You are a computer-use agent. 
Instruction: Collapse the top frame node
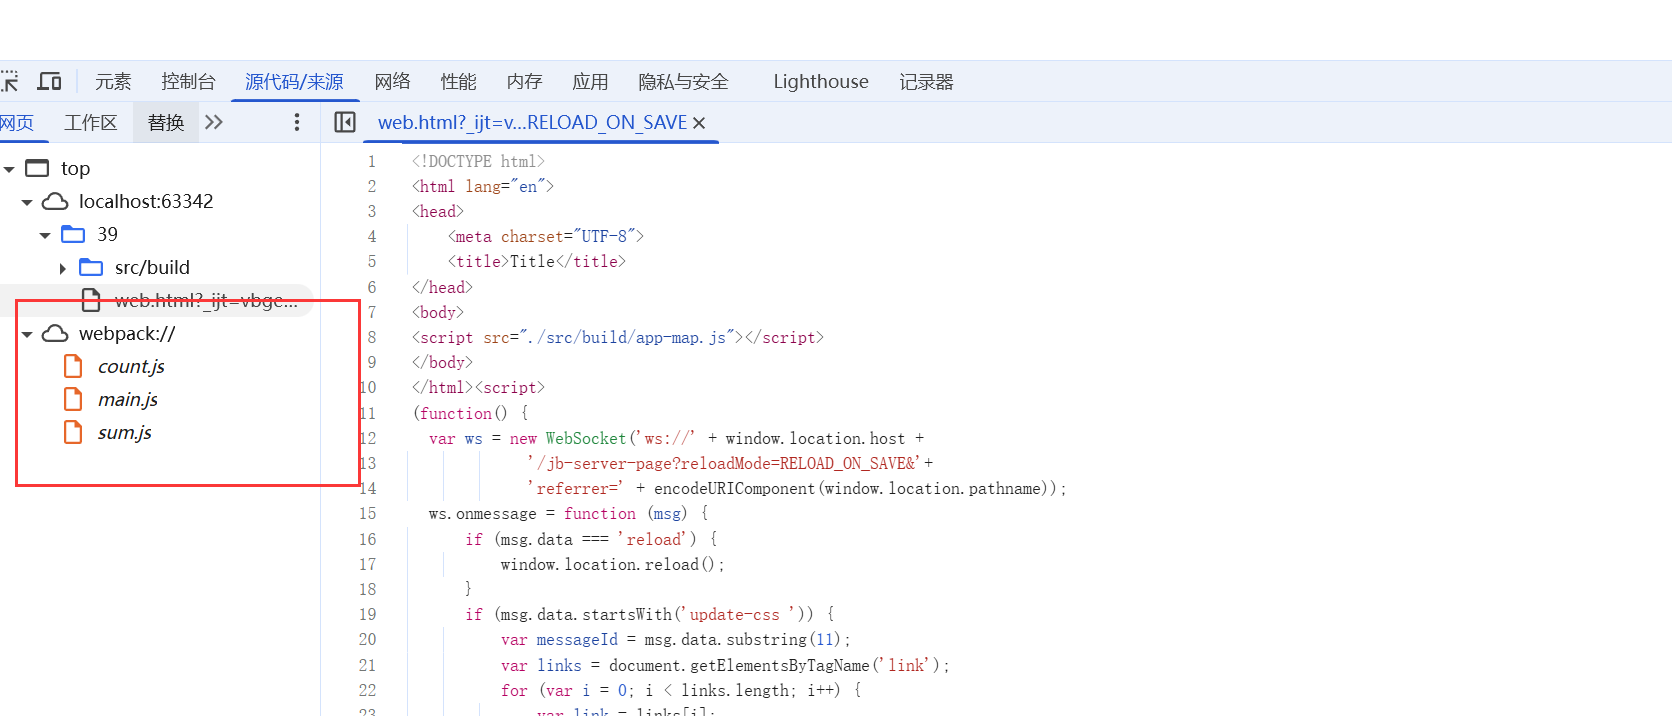(x=9, y=169)
